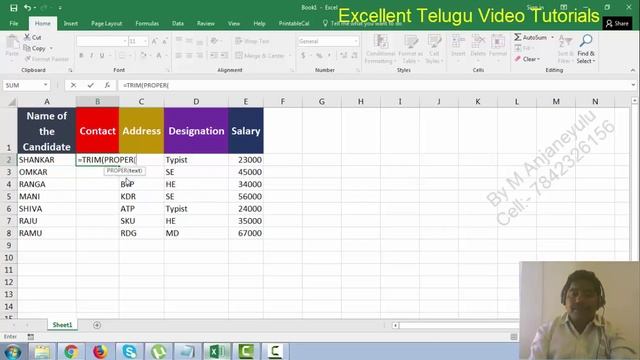Cancel formula entry with the X icon

point(73,85)
